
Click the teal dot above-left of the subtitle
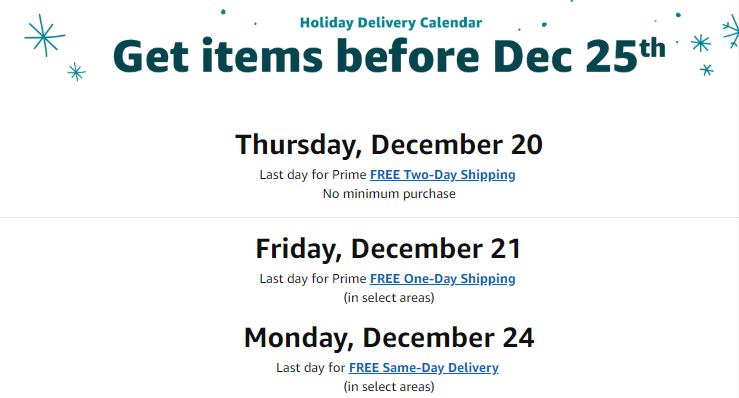click(x=223, y=11)
